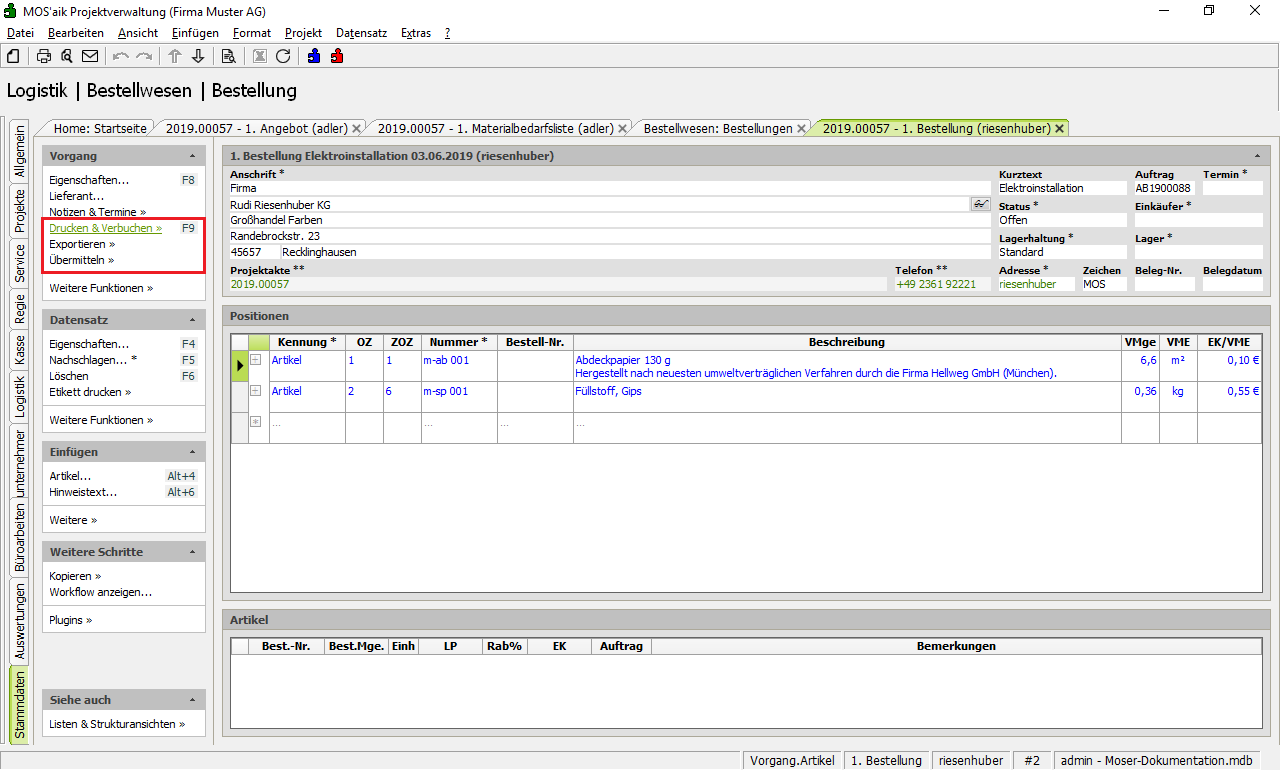1280x770 pixels.
Task: Click the Termin input field
Action: pyautogui.click(x=1232, y=188)
